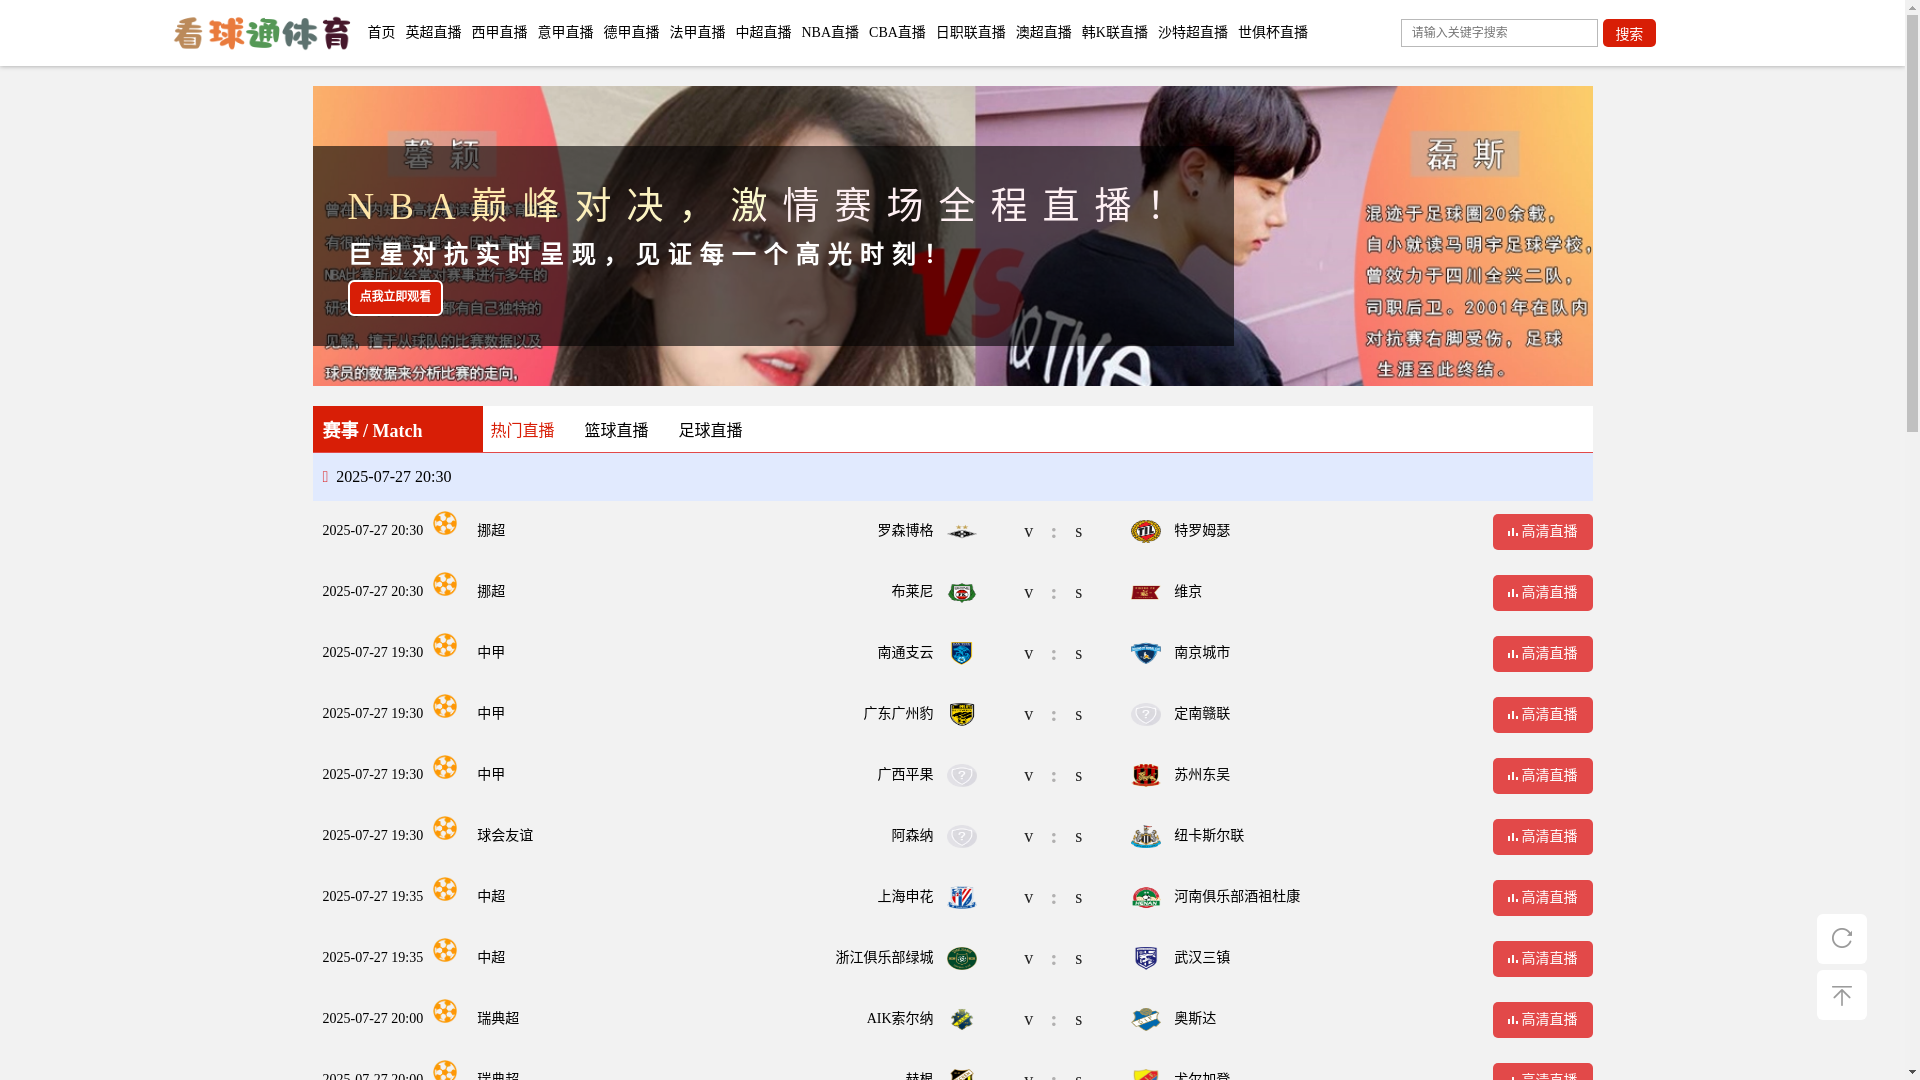Screen dimensions: 1920x1080
Task: Click 南京城市 team name
Action: (1202, 653)
